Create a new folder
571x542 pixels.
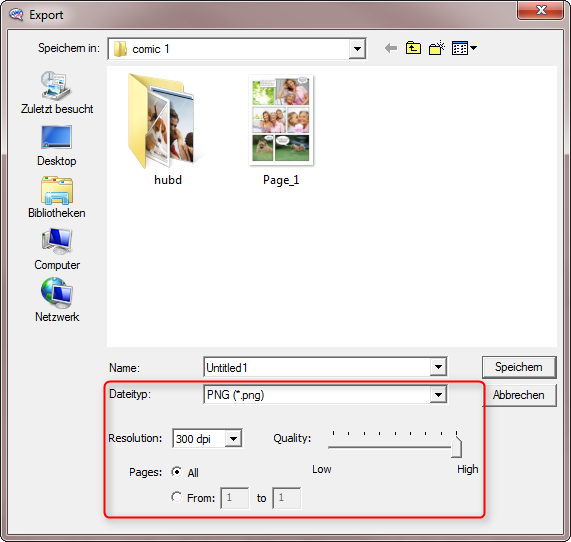coord(437,48)
